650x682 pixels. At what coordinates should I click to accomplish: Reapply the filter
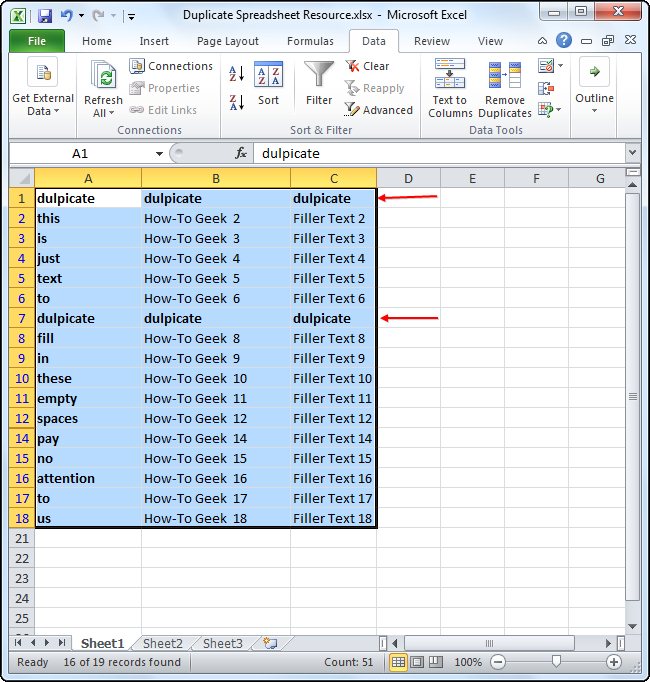coord(375,88)
